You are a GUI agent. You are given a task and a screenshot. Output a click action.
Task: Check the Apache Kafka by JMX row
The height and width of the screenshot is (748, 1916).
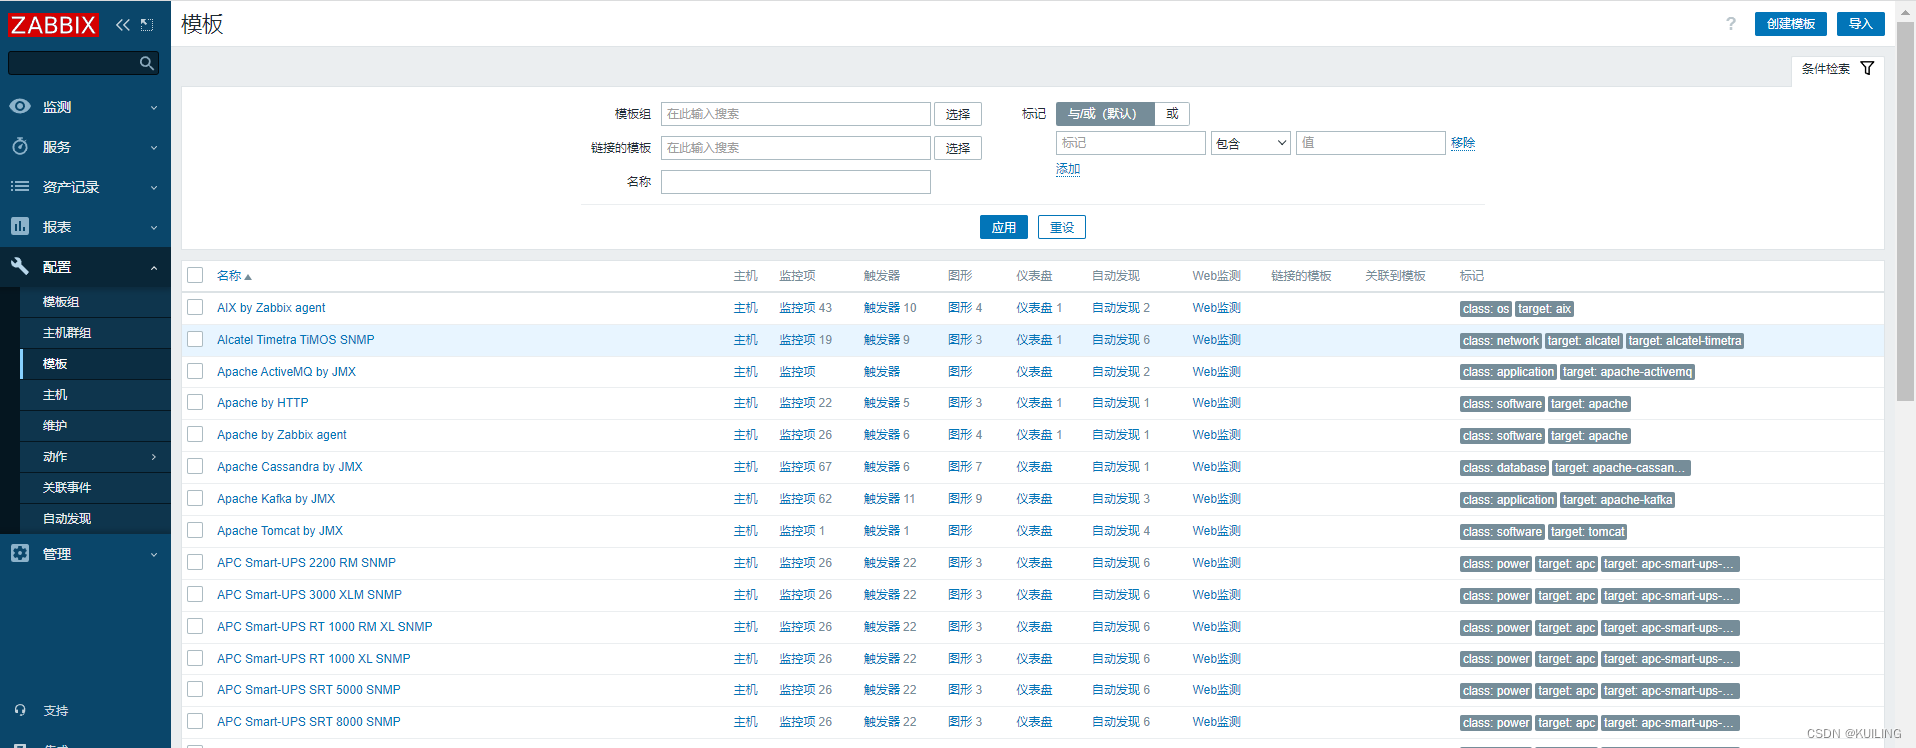(195, 498)
